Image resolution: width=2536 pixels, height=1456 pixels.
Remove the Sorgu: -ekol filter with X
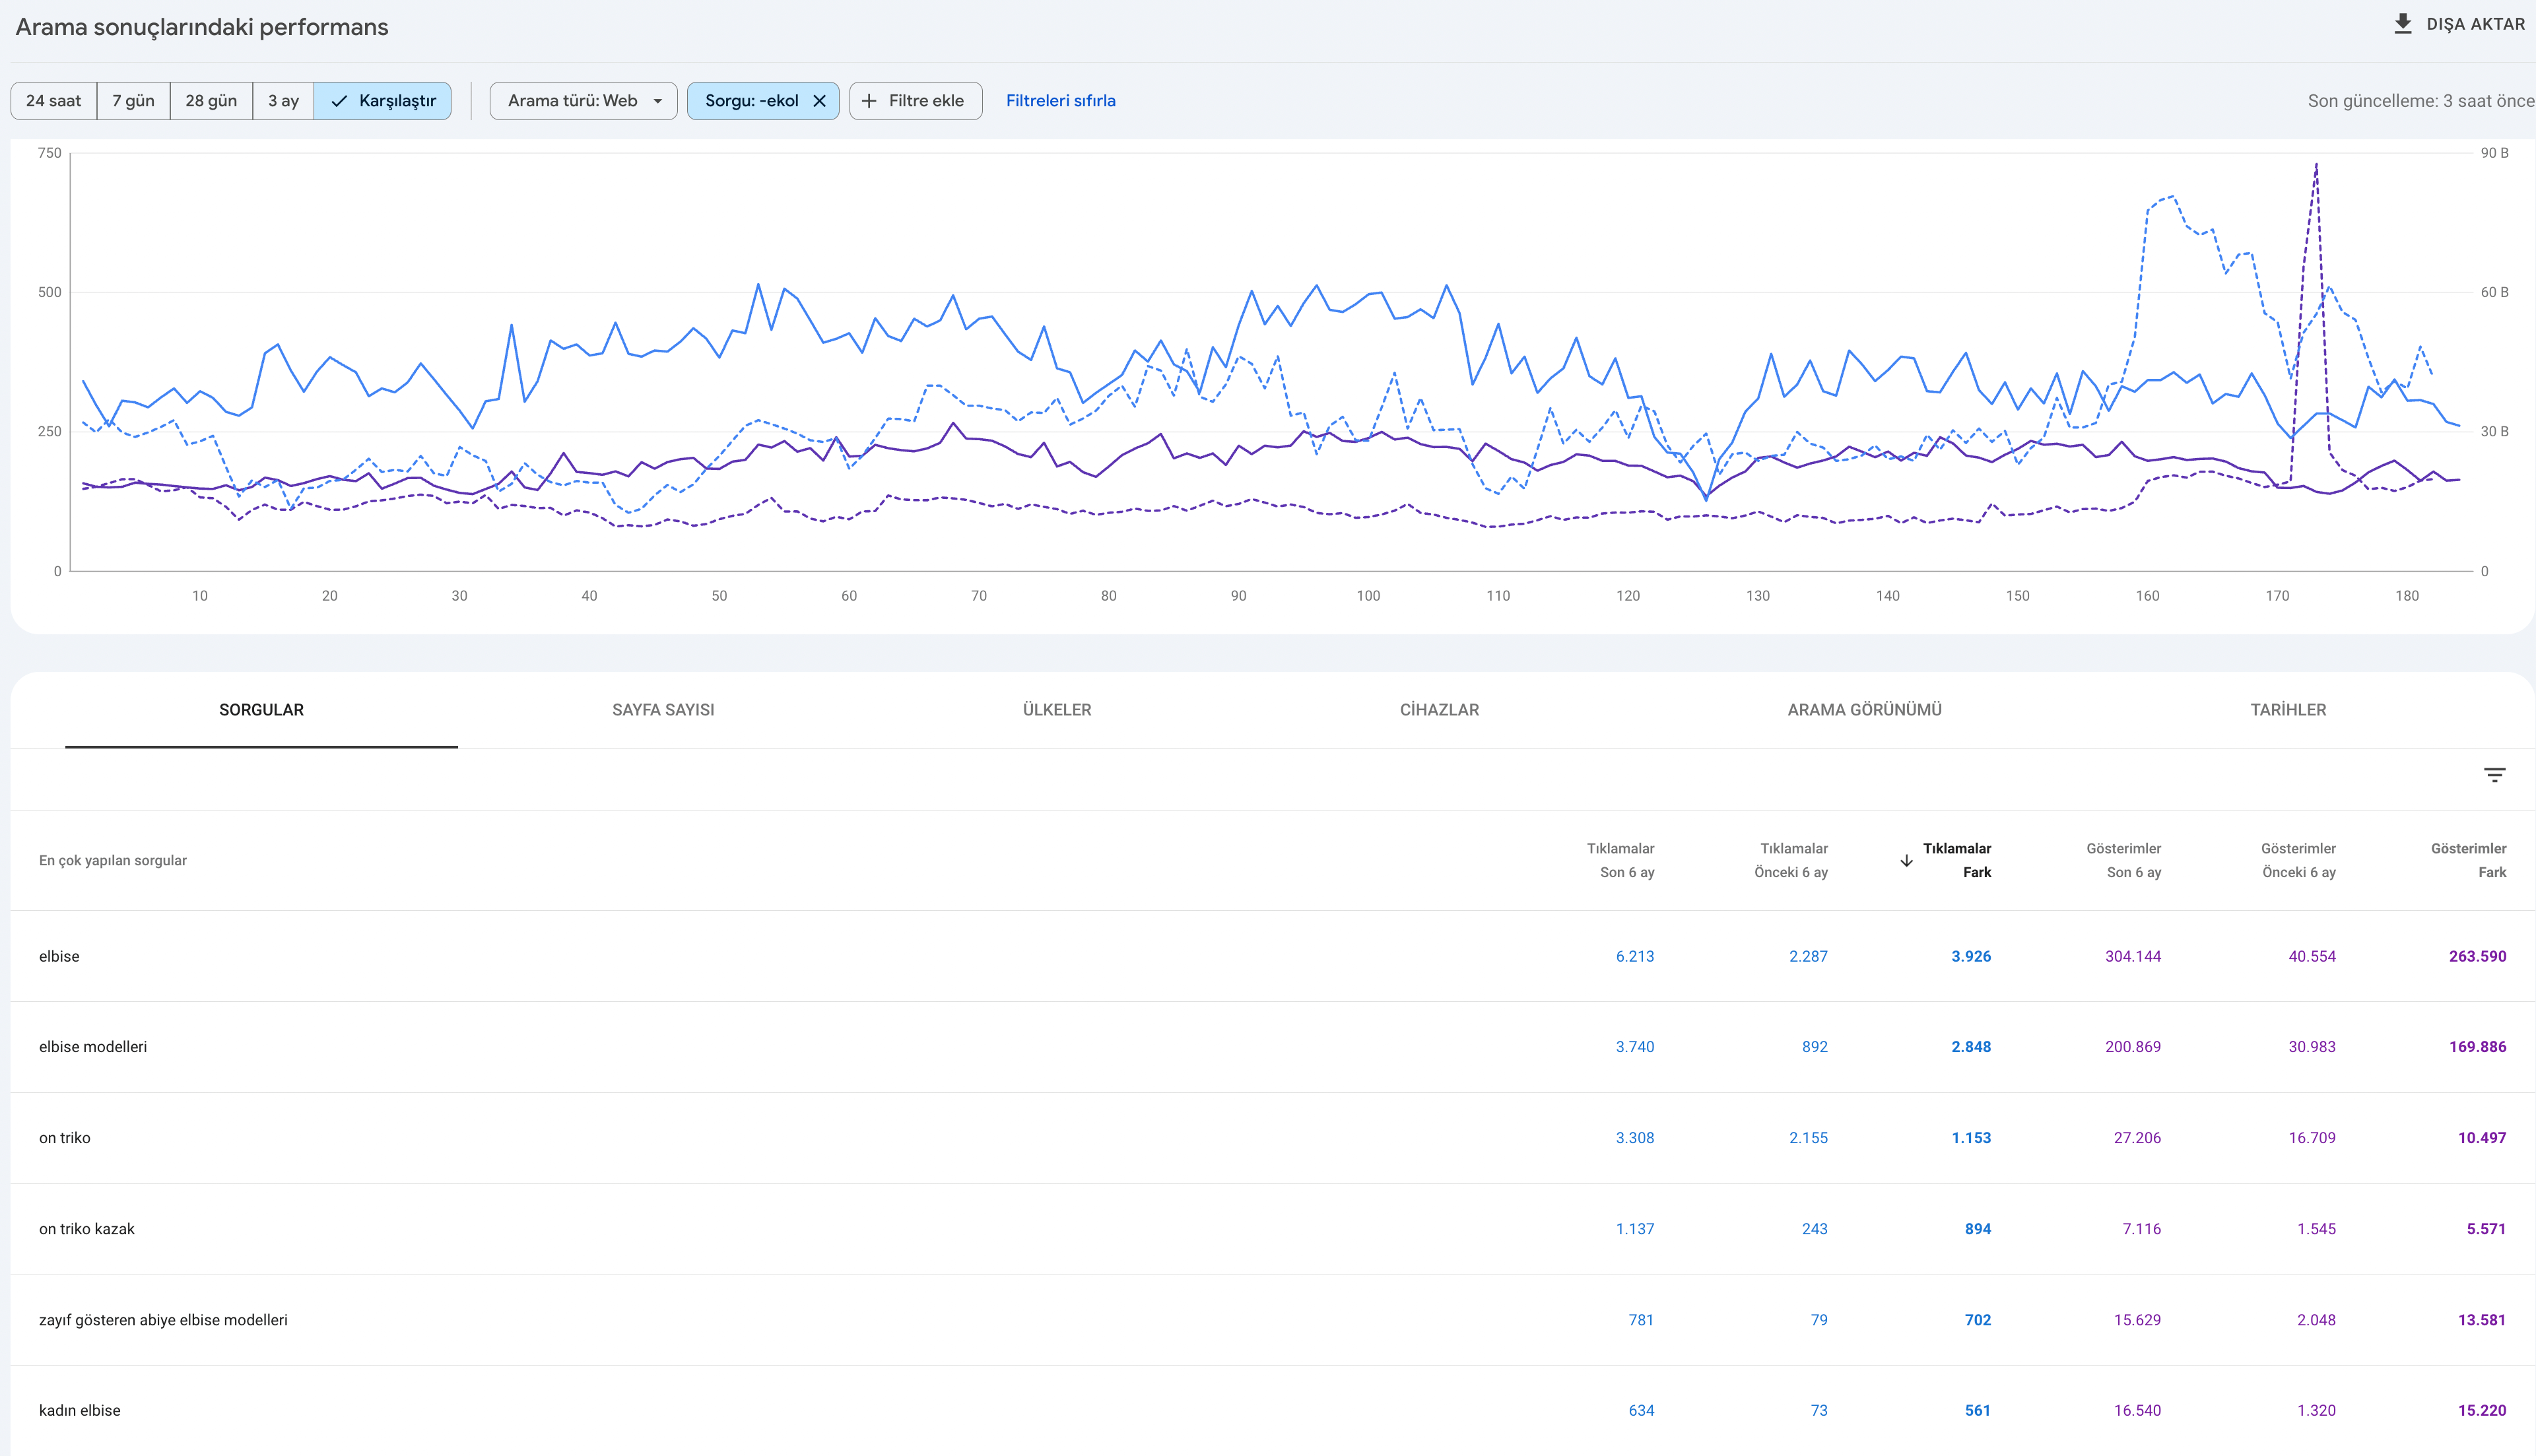(819, 101)
